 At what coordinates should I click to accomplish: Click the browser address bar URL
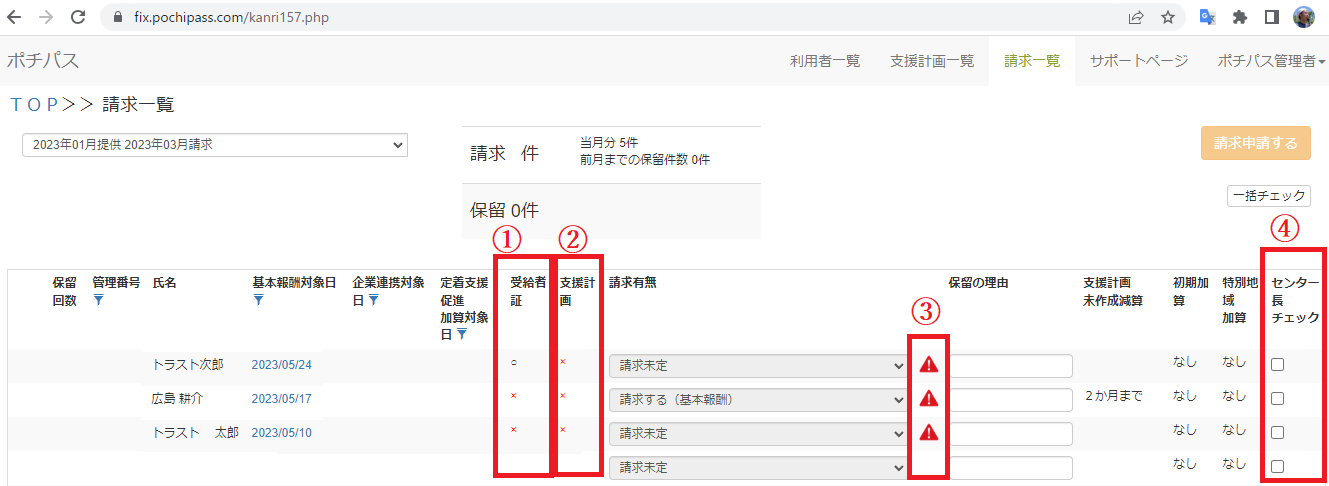[x=231, y=17]
